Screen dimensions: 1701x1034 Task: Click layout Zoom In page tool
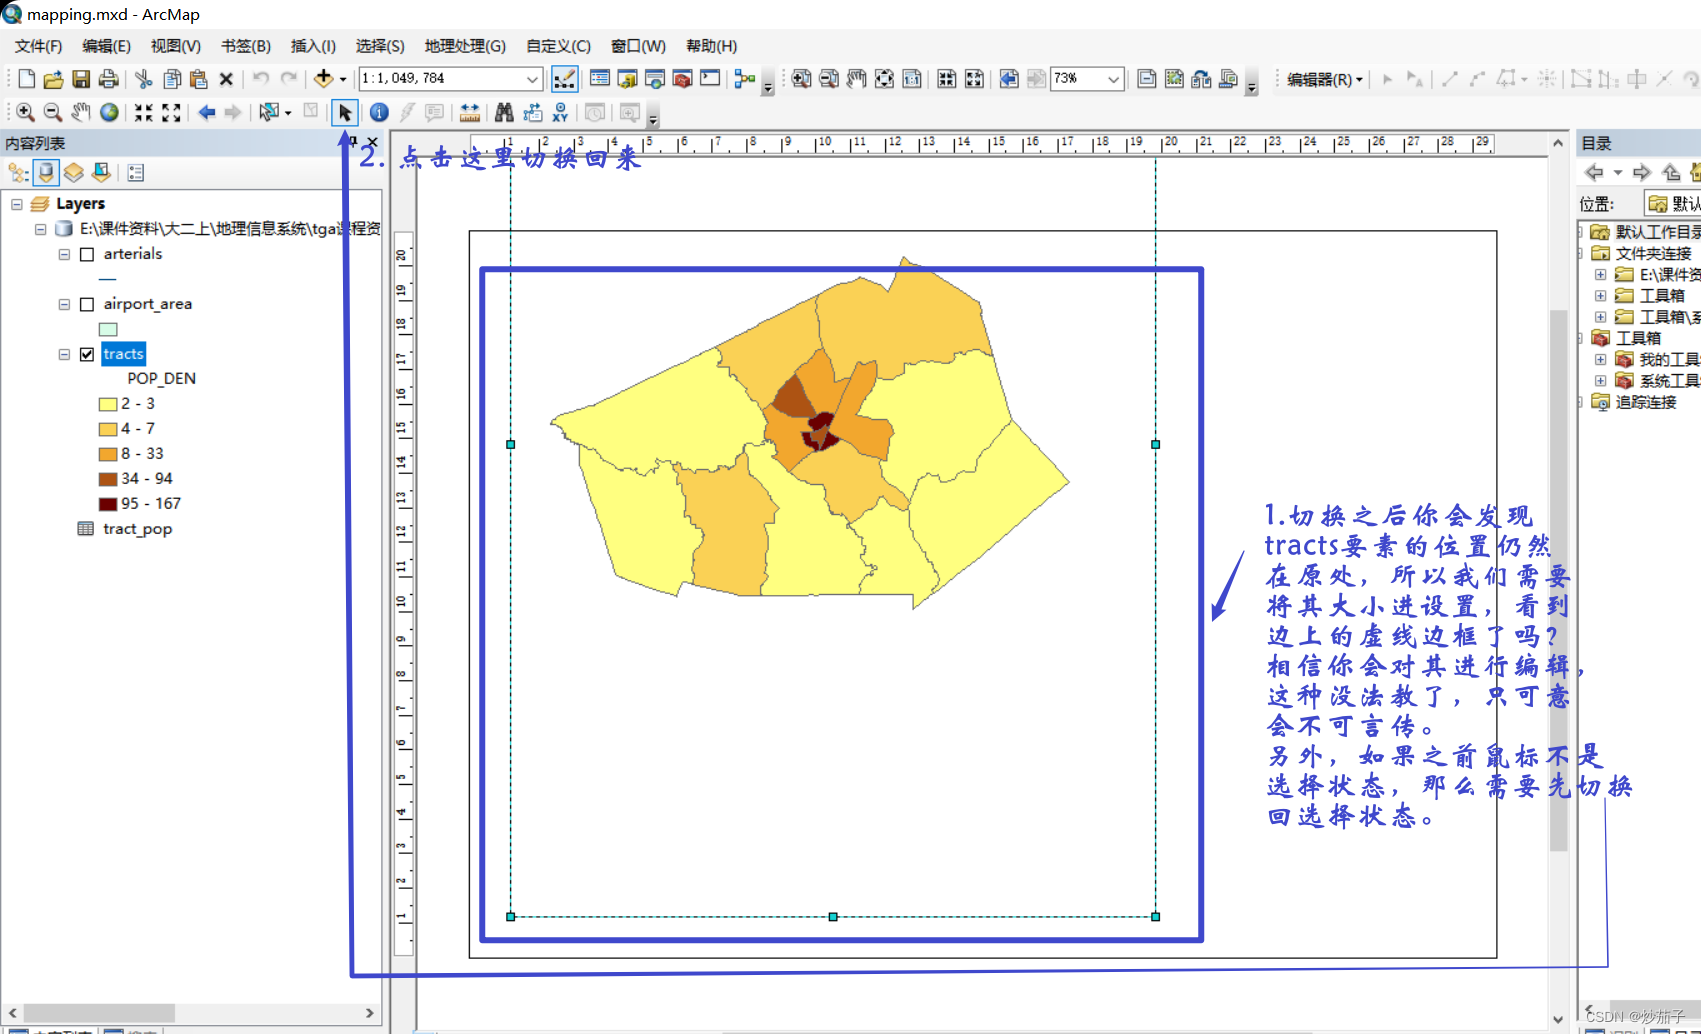[801, 78]
